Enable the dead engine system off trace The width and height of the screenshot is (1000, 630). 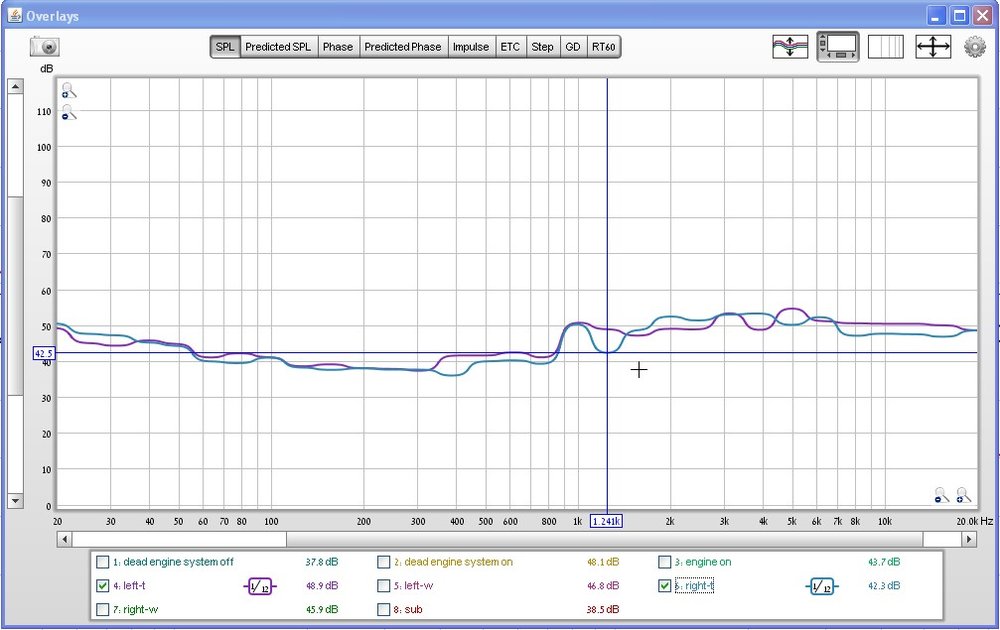click(103, 562)
